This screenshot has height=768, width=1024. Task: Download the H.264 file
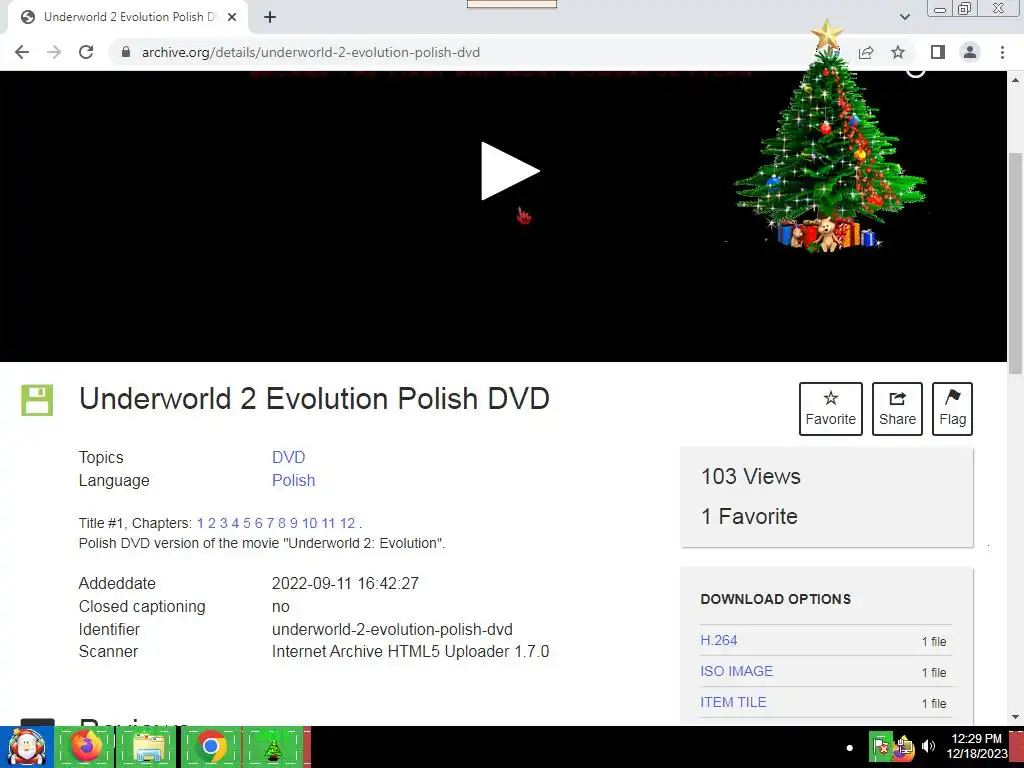coord(719,640)
